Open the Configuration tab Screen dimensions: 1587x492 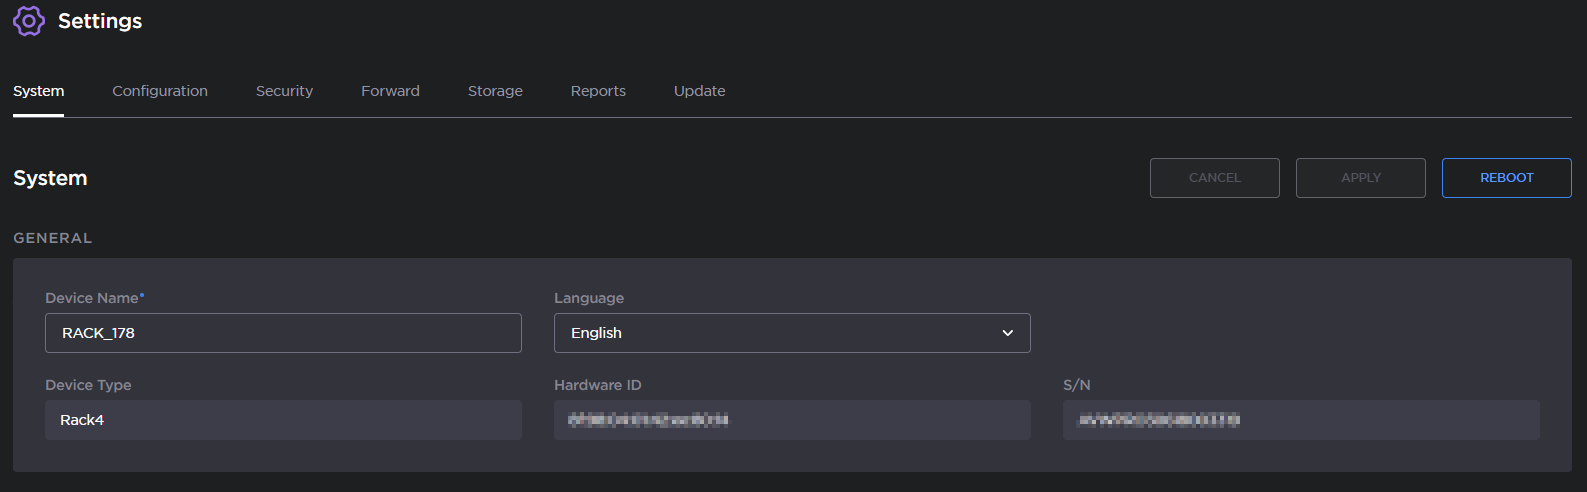point(160,91)
